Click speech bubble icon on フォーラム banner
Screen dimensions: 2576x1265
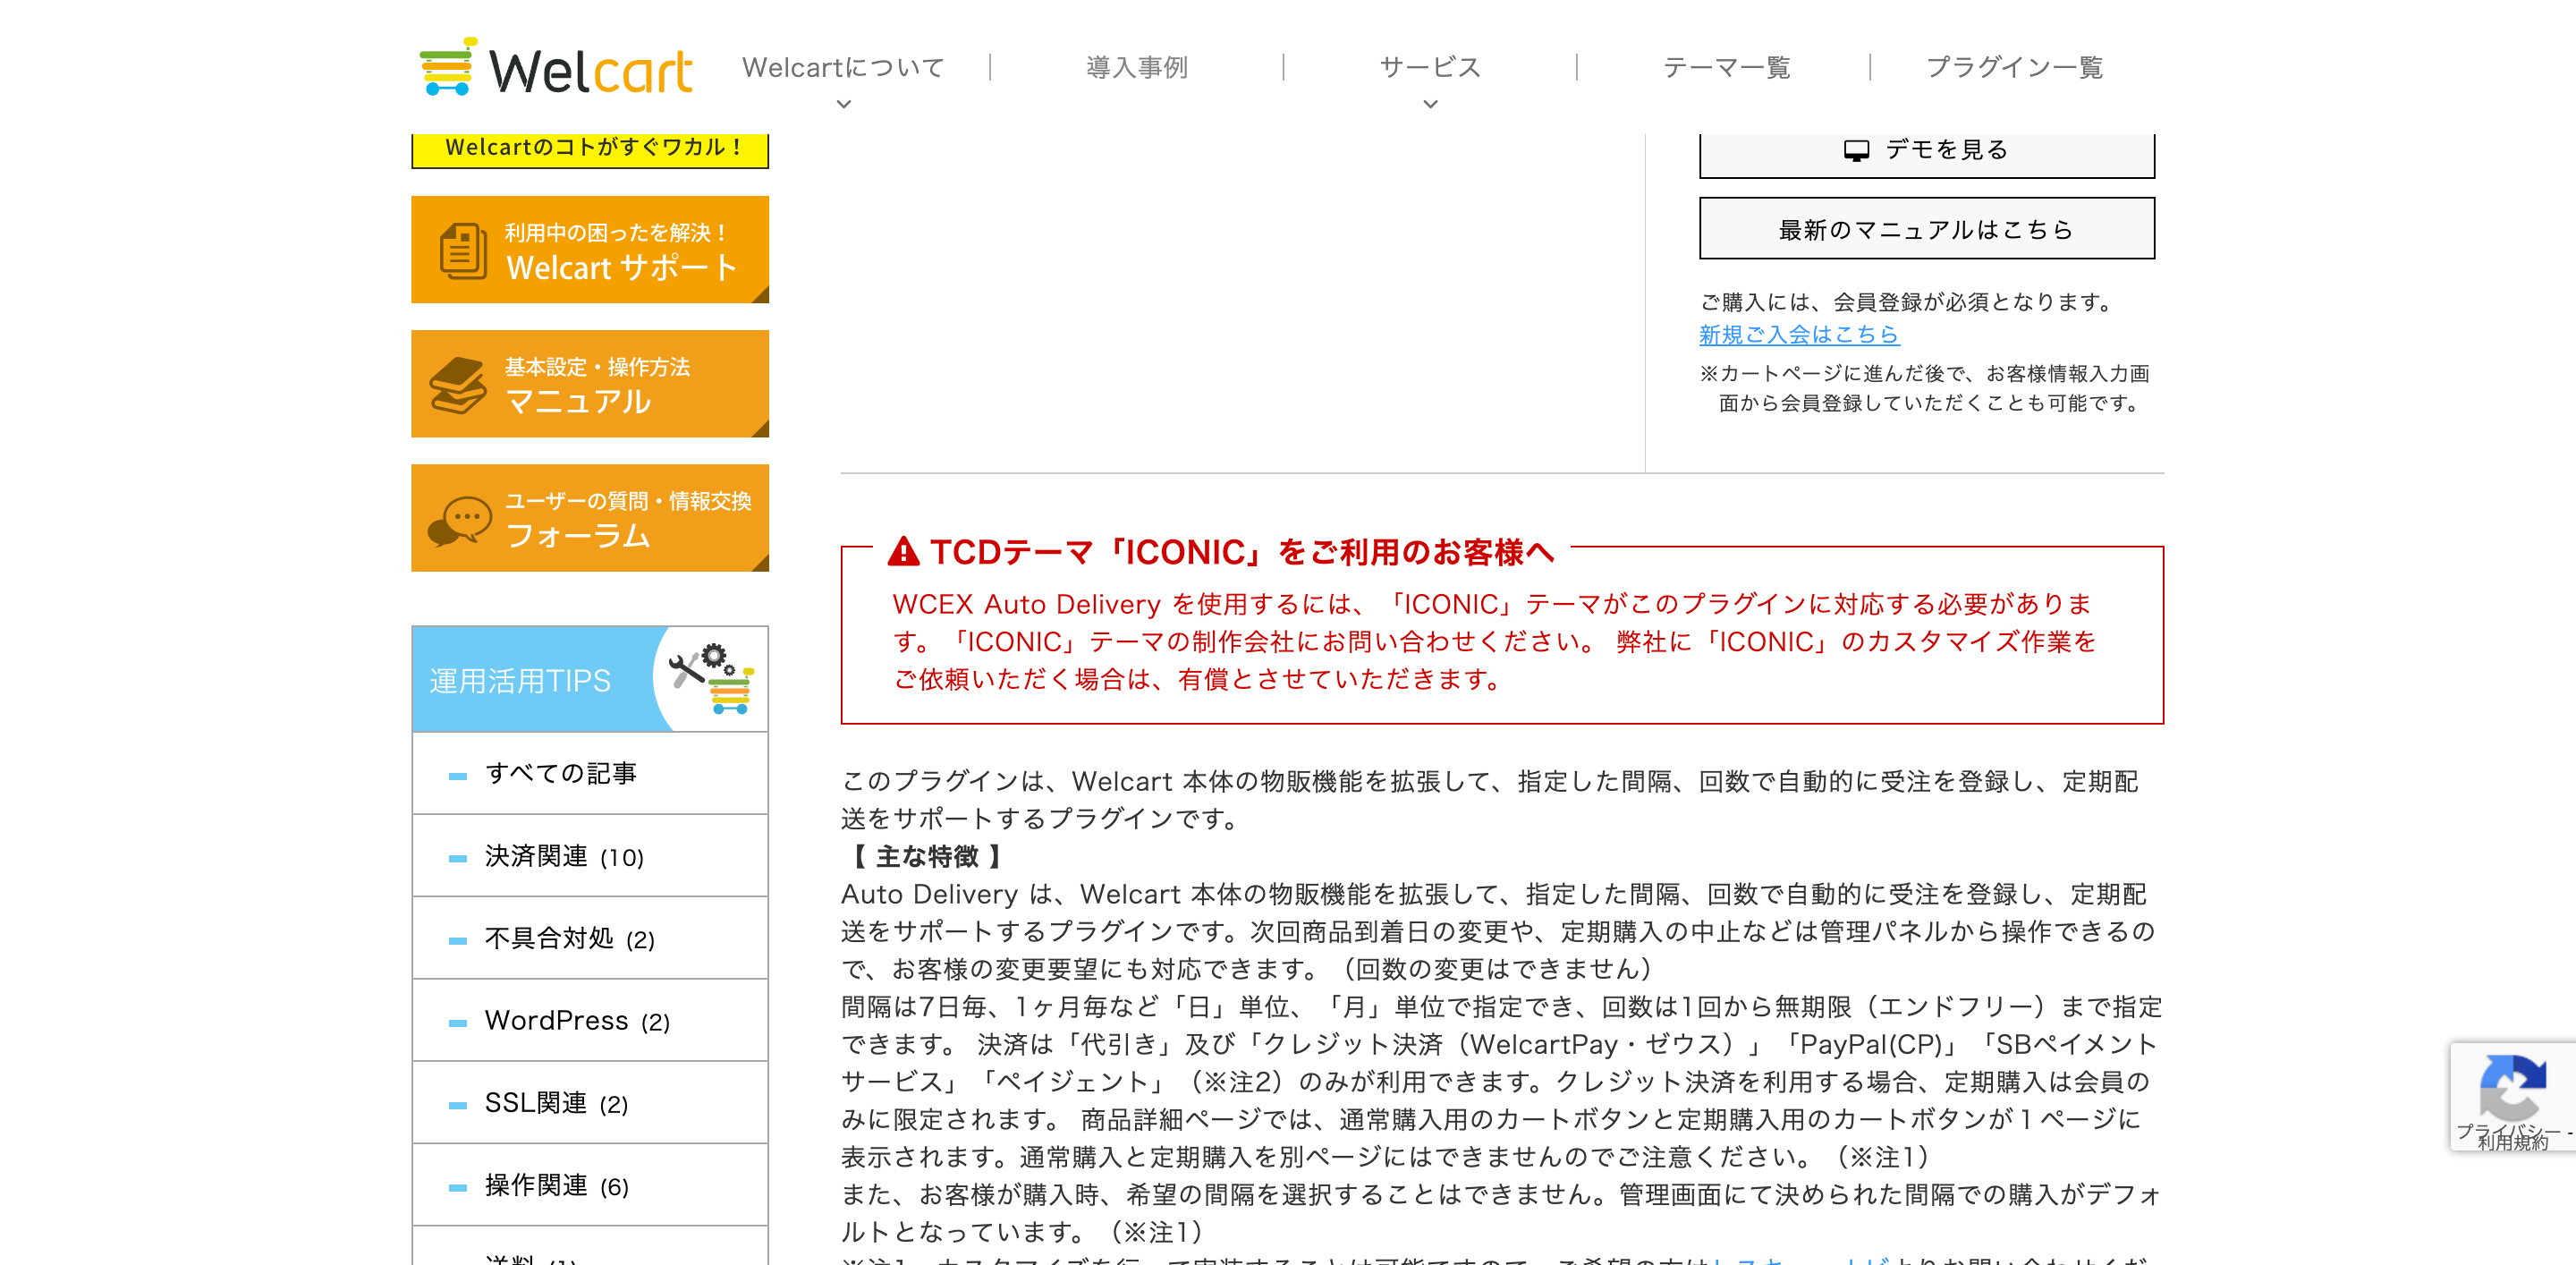click(460, 521)
